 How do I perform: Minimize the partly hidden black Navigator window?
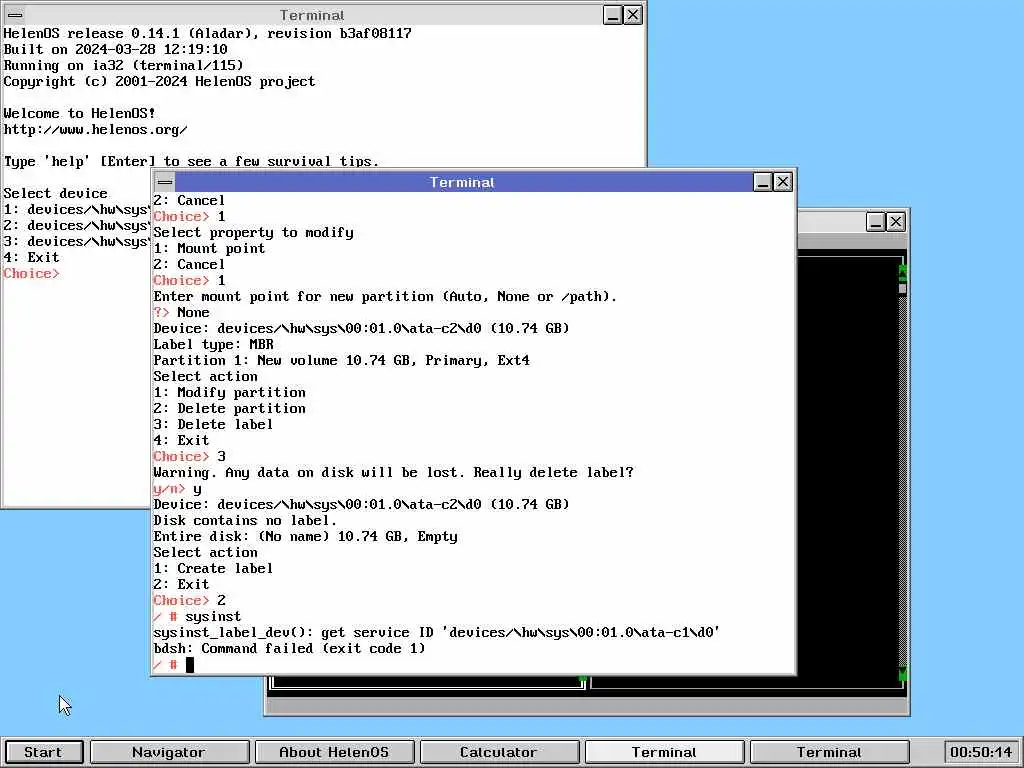(x=876, y=222)
